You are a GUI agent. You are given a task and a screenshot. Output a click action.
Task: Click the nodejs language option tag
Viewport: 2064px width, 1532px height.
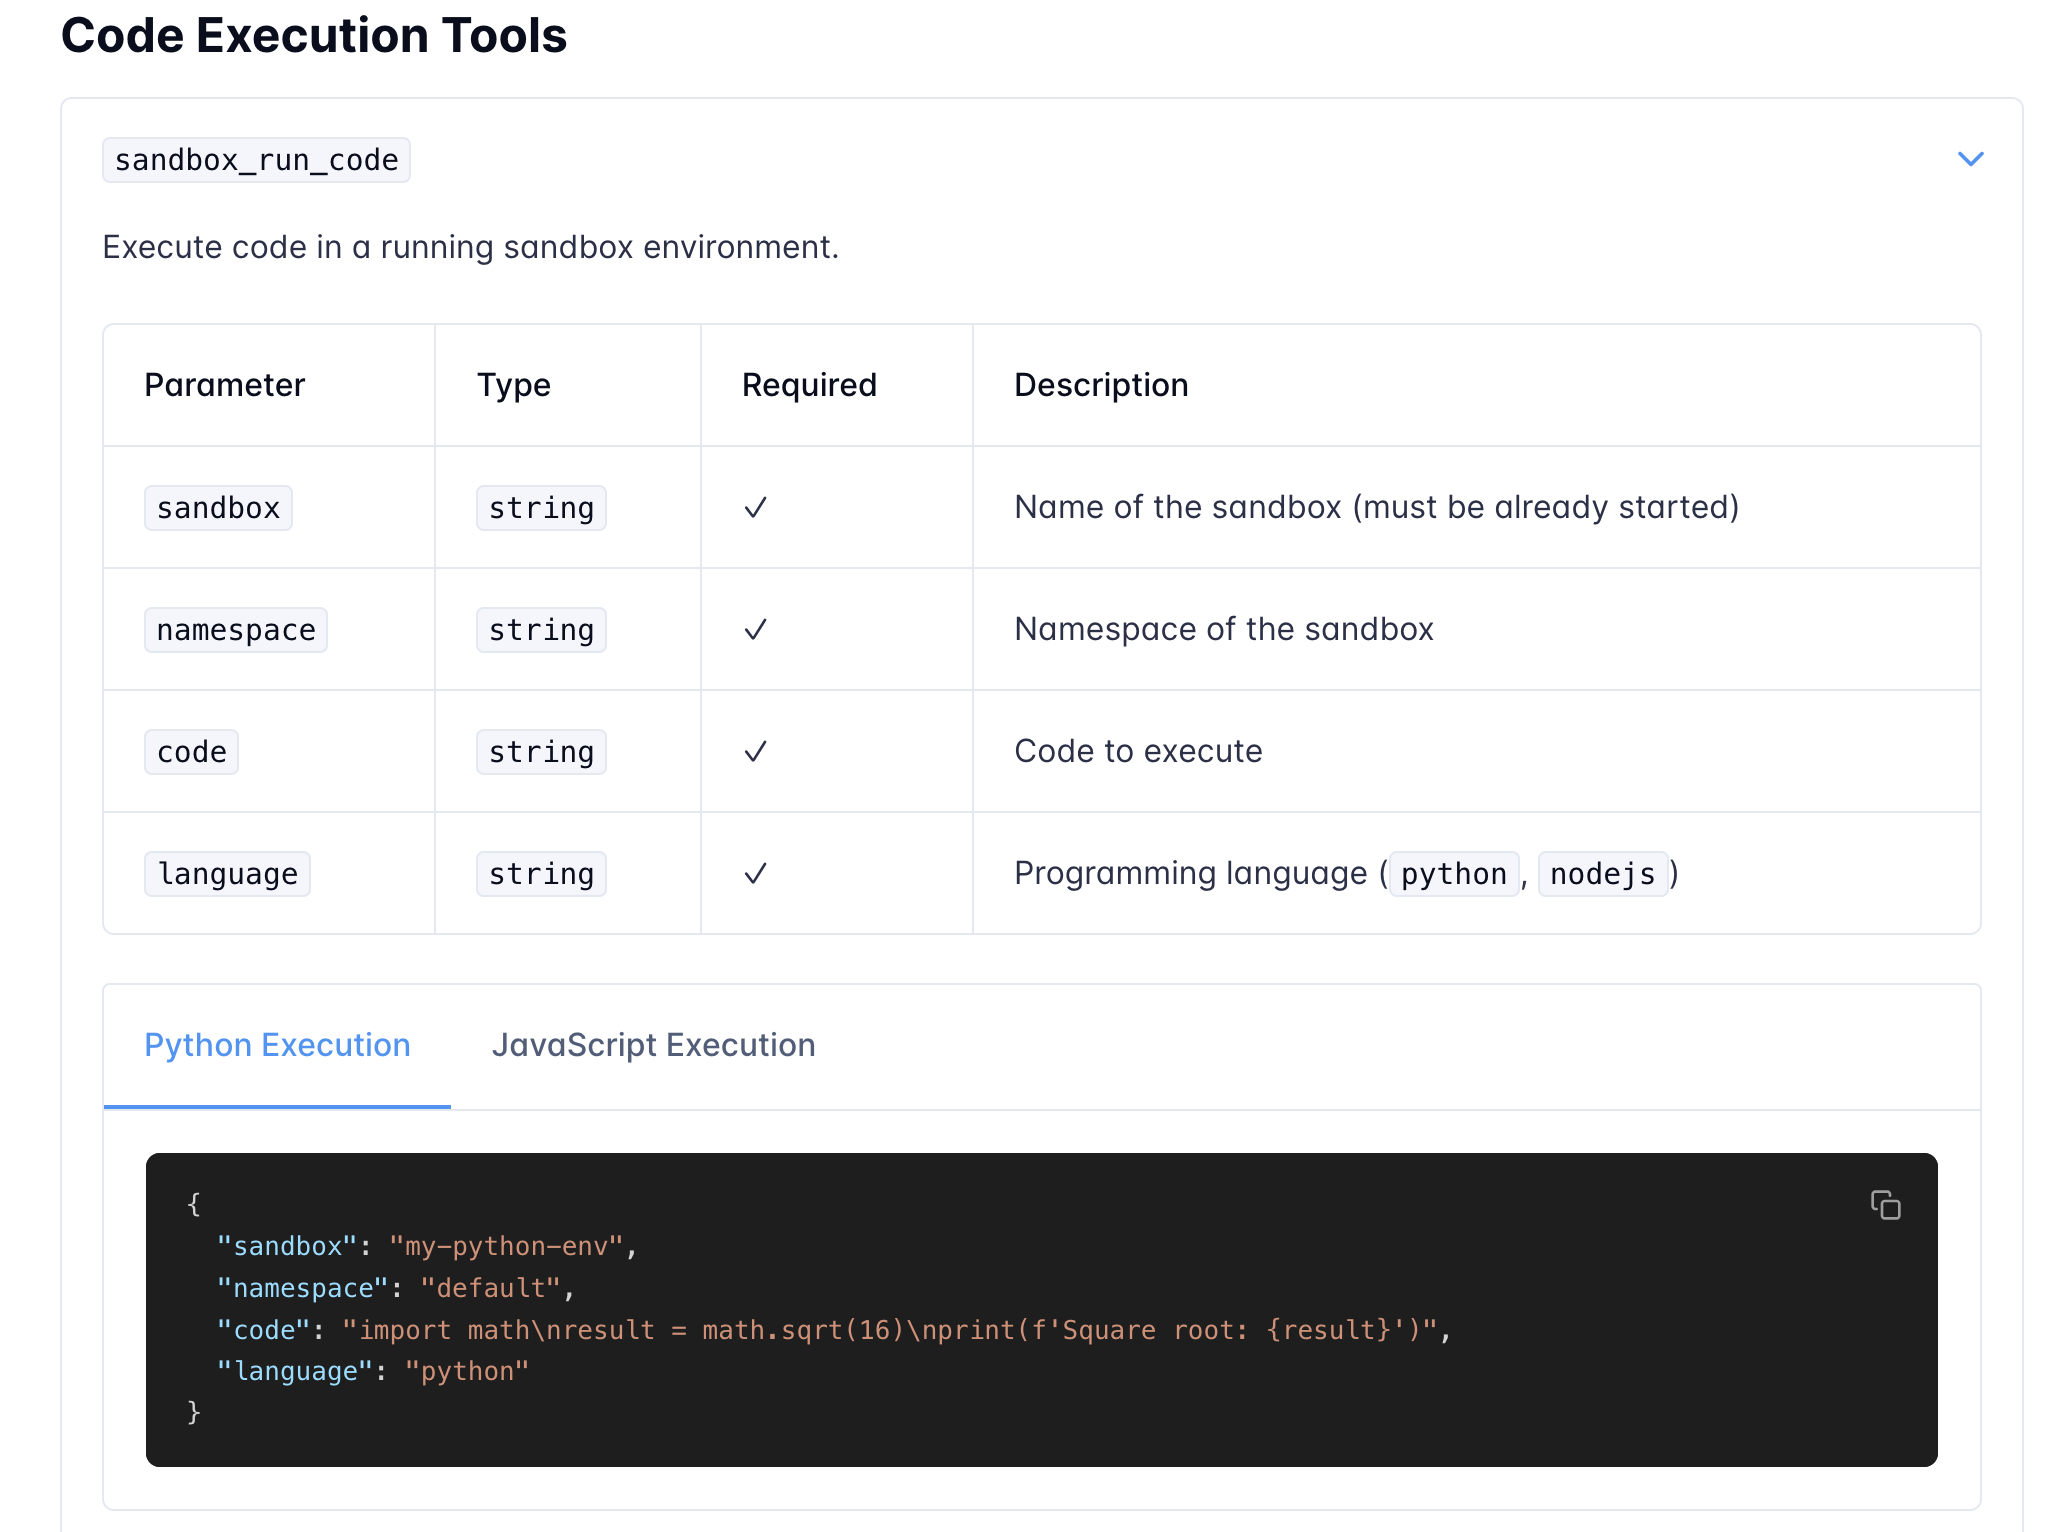pos(1602,874)
